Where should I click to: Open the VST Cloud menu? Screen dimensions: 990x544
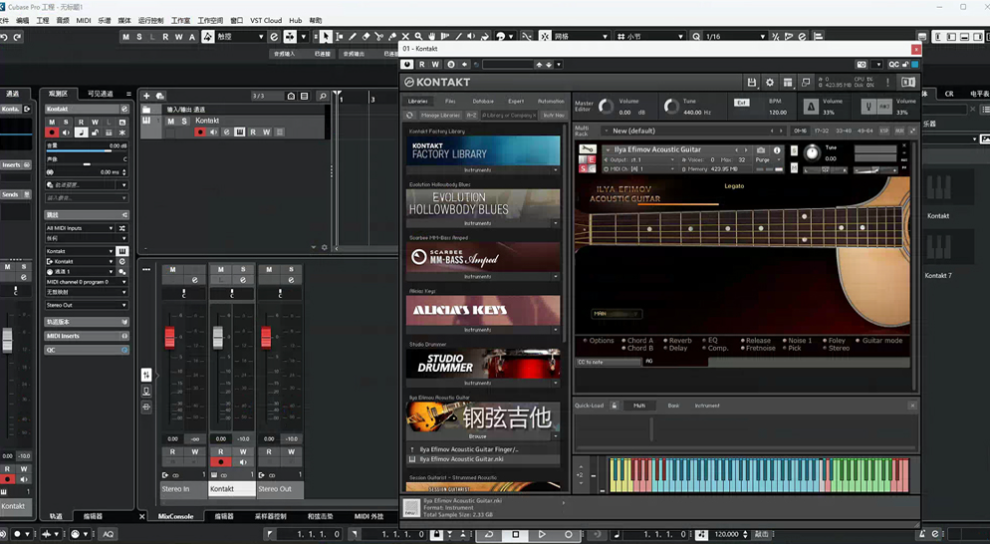click(265, 20)
